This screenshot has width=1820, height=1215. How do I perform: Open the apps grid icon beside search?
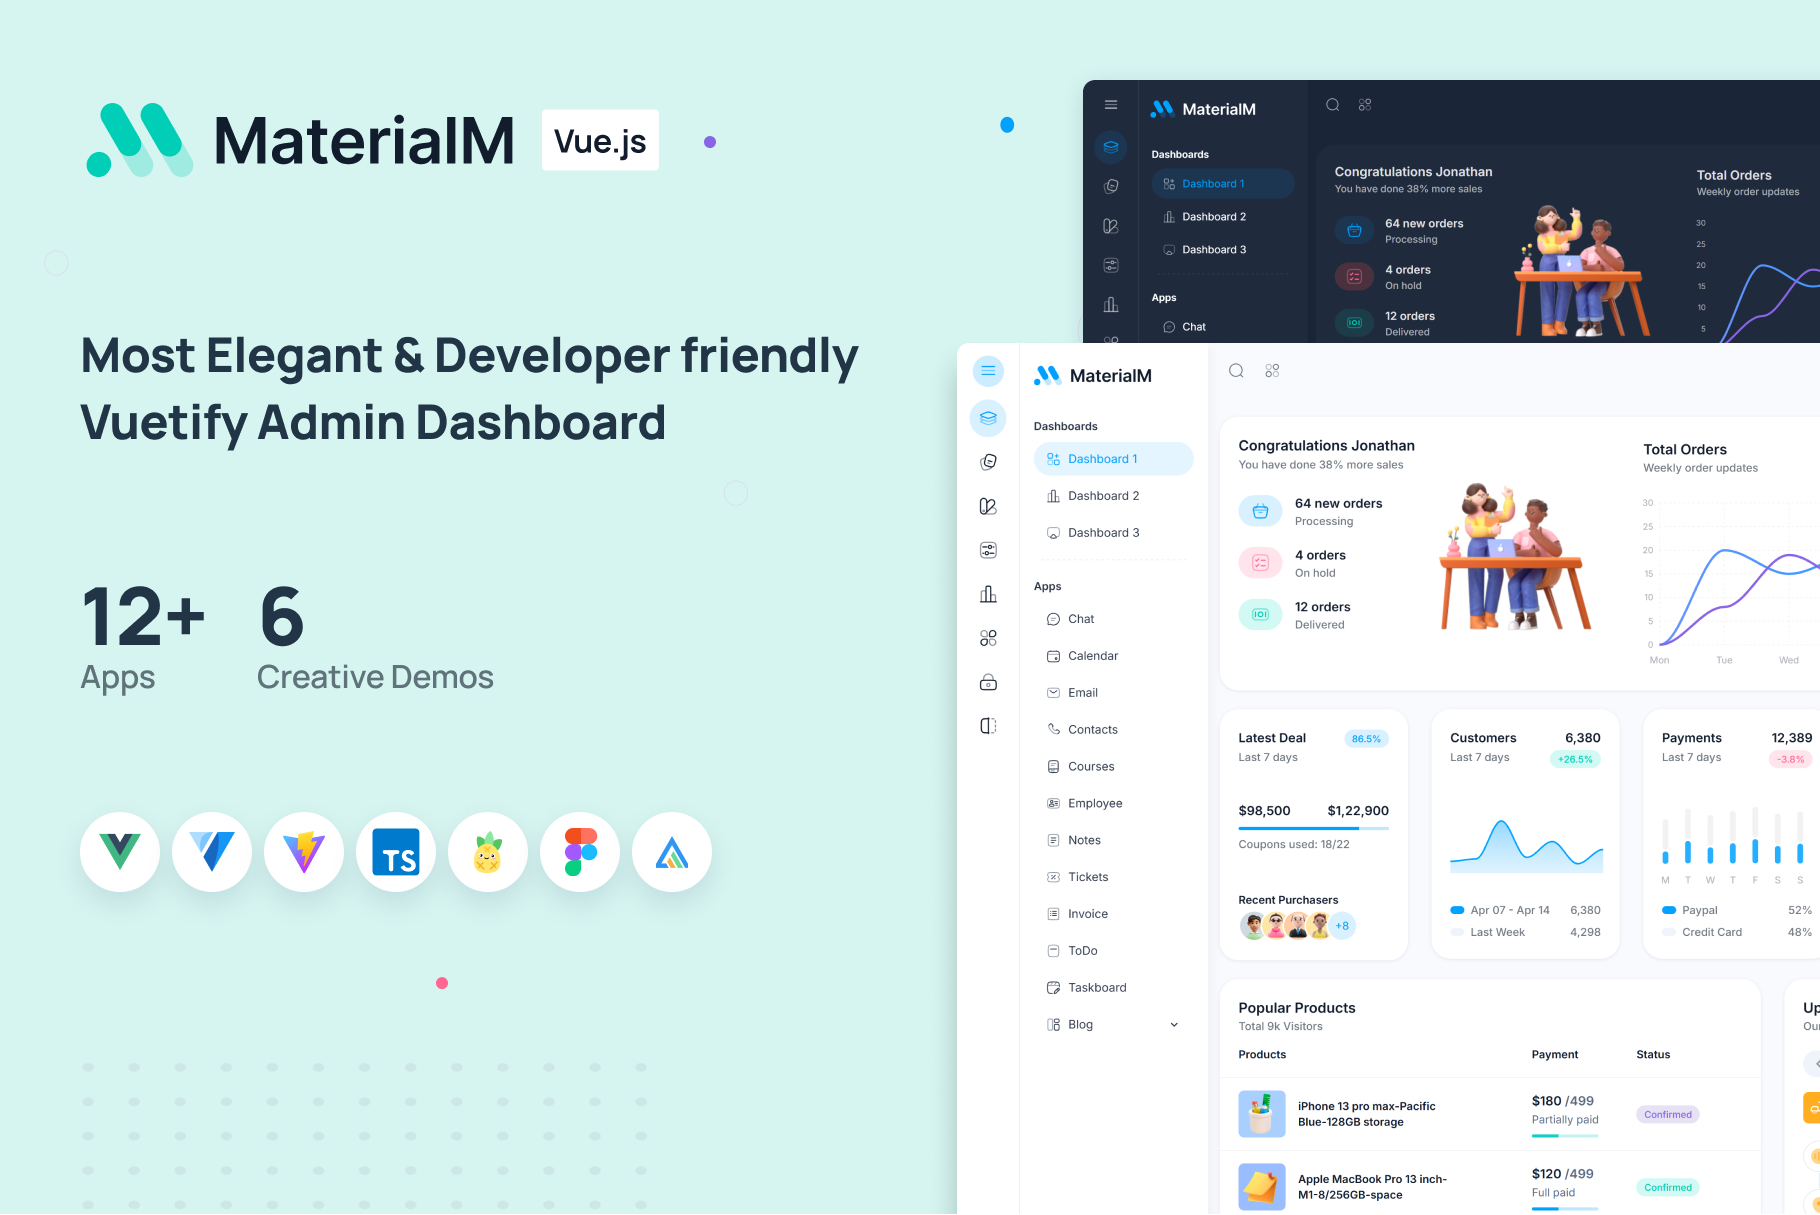(1272, 371)
